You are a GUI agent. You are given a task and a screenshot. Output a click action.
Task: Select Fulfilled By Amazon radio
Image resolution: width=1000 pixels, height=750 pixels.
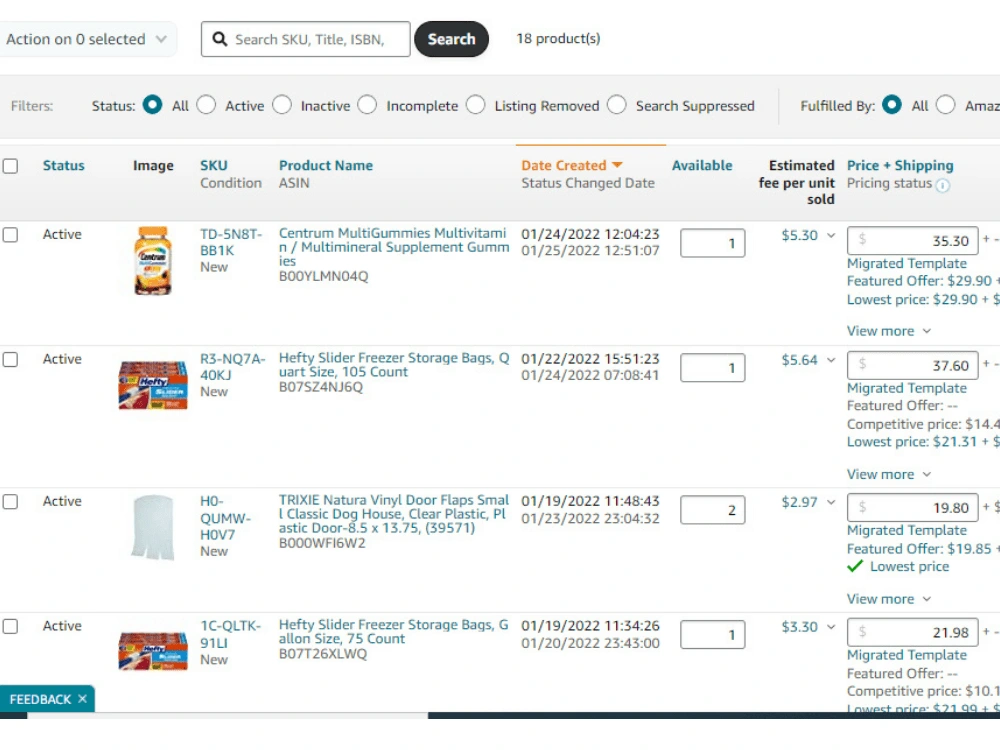click(945, 105)
